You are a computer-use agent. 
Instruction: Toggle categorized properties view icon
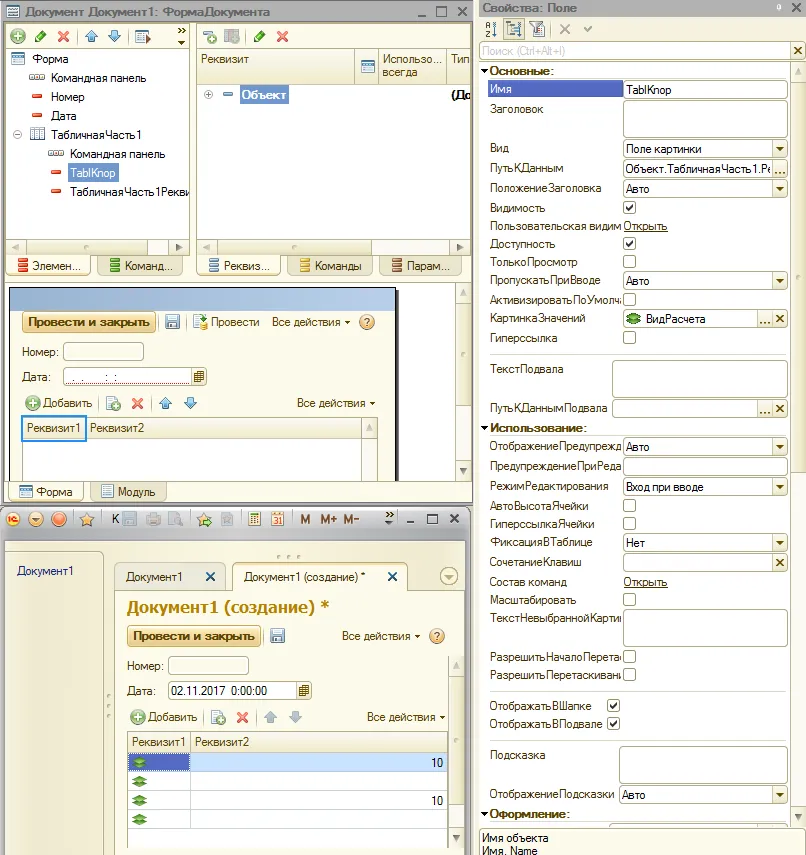tap(514, 29)
